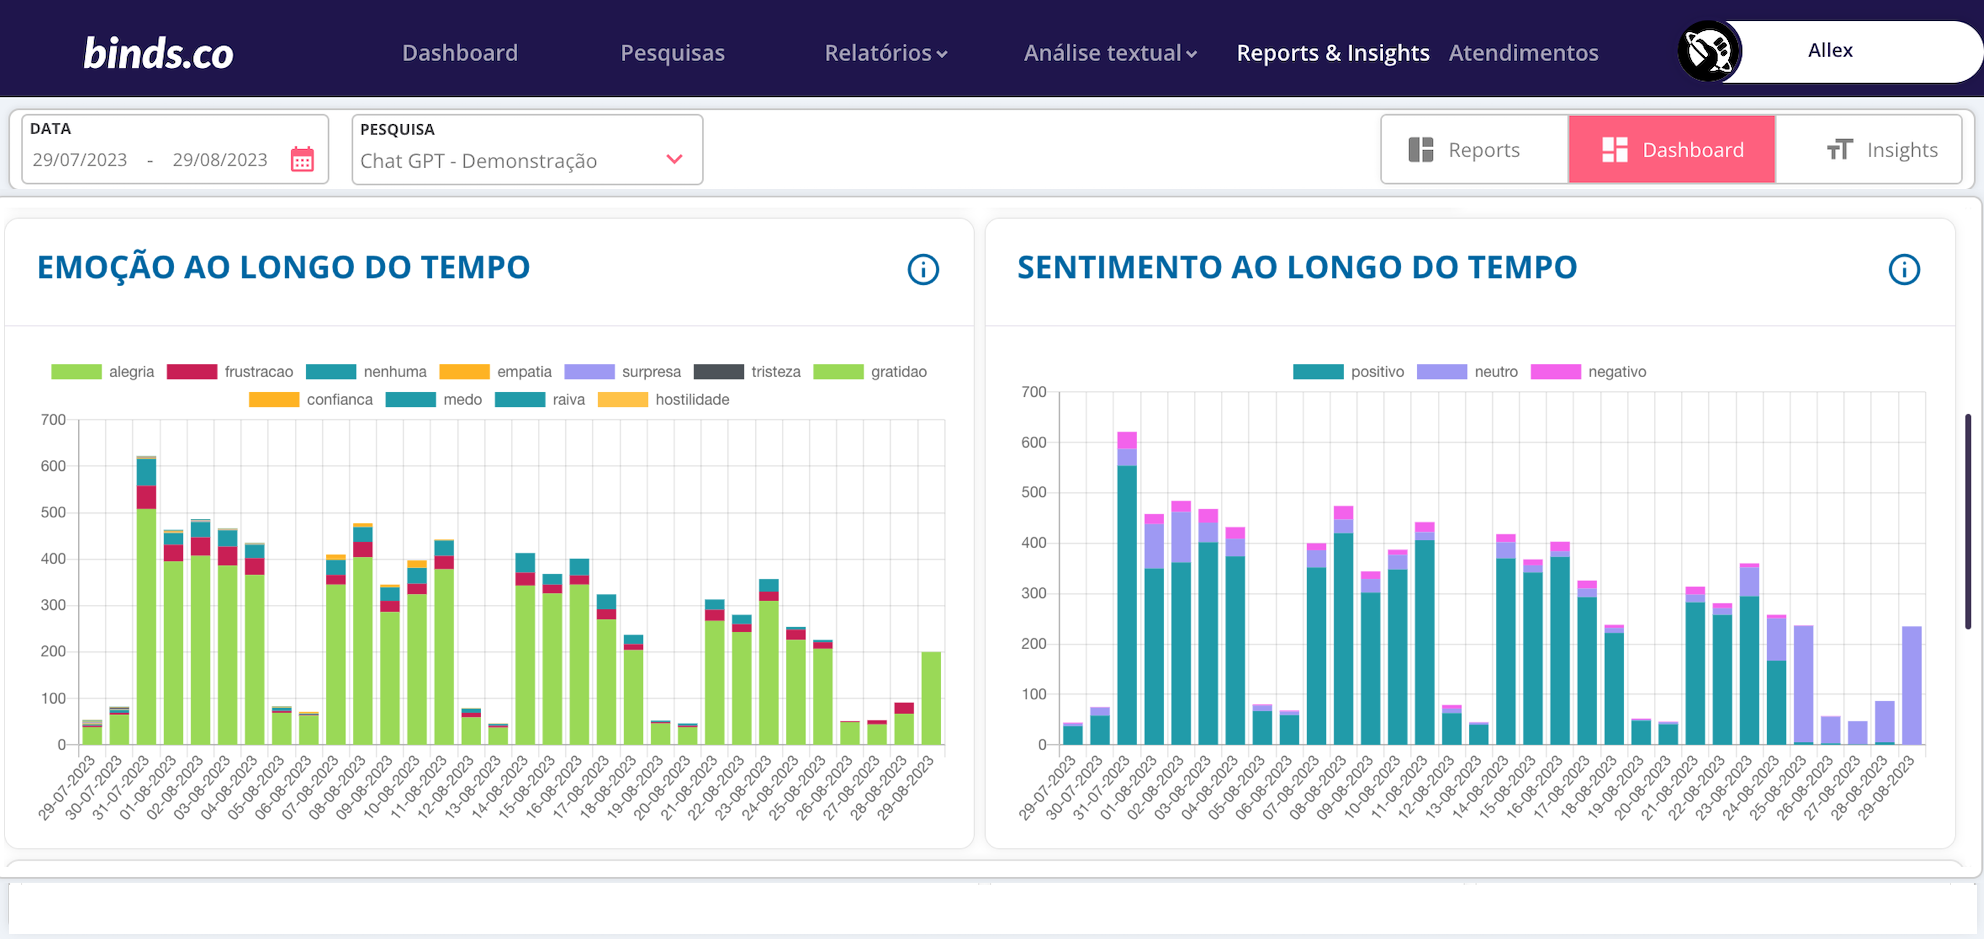Screen dimensions: 1984x939
Task: Open Atendimentos from the top navigation
Action: point(1523,53)
